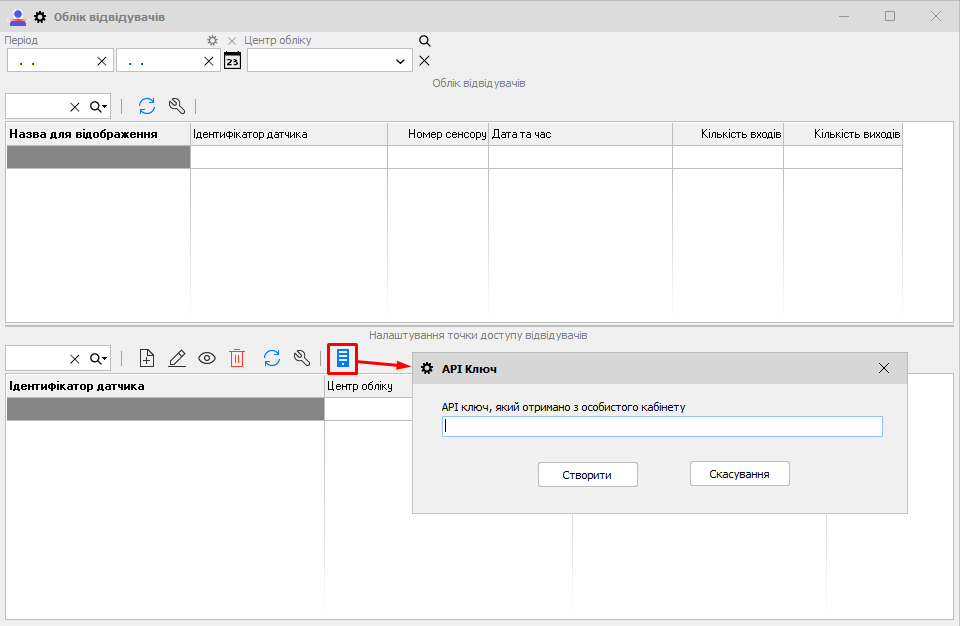Click the blue API key server icon

[x=342, y=358]
